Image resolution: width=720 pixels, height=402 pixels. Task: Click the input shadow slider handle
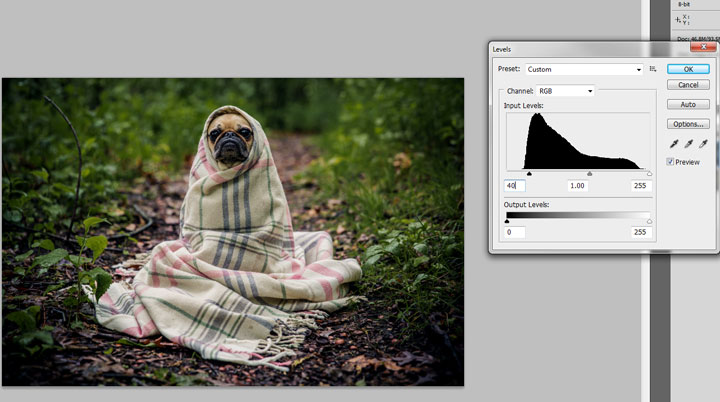[x=529, y=174]
